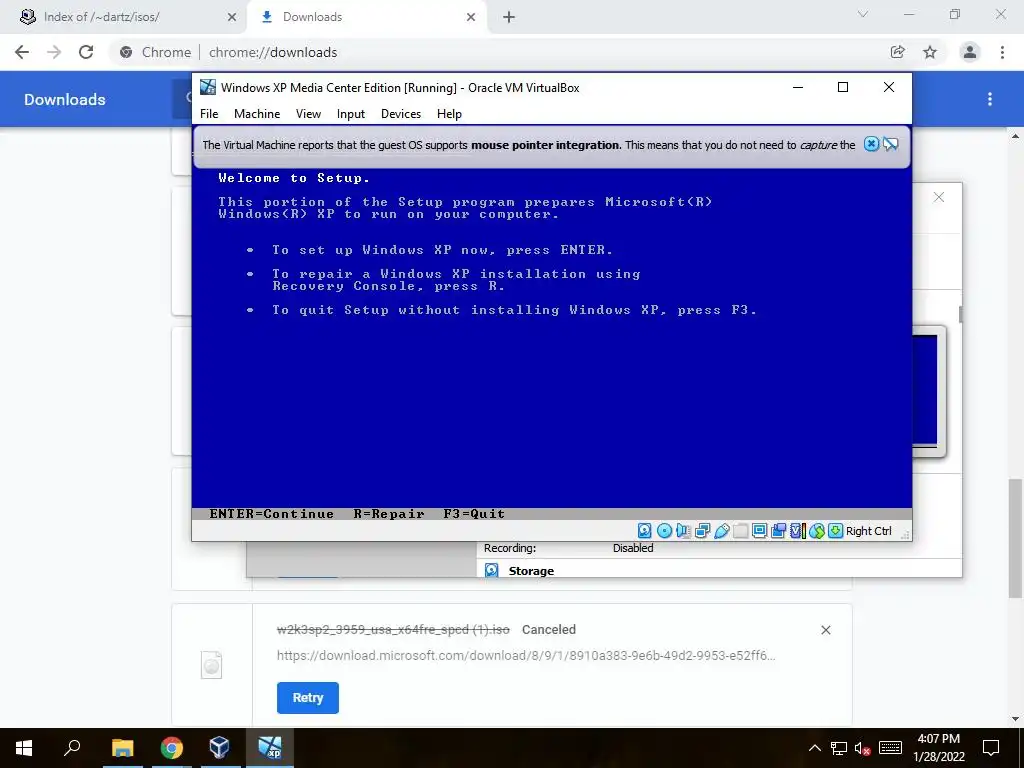Screen dimensions: 1024x768
Task: Open the Windows notification center
Action: coord(991,748)
